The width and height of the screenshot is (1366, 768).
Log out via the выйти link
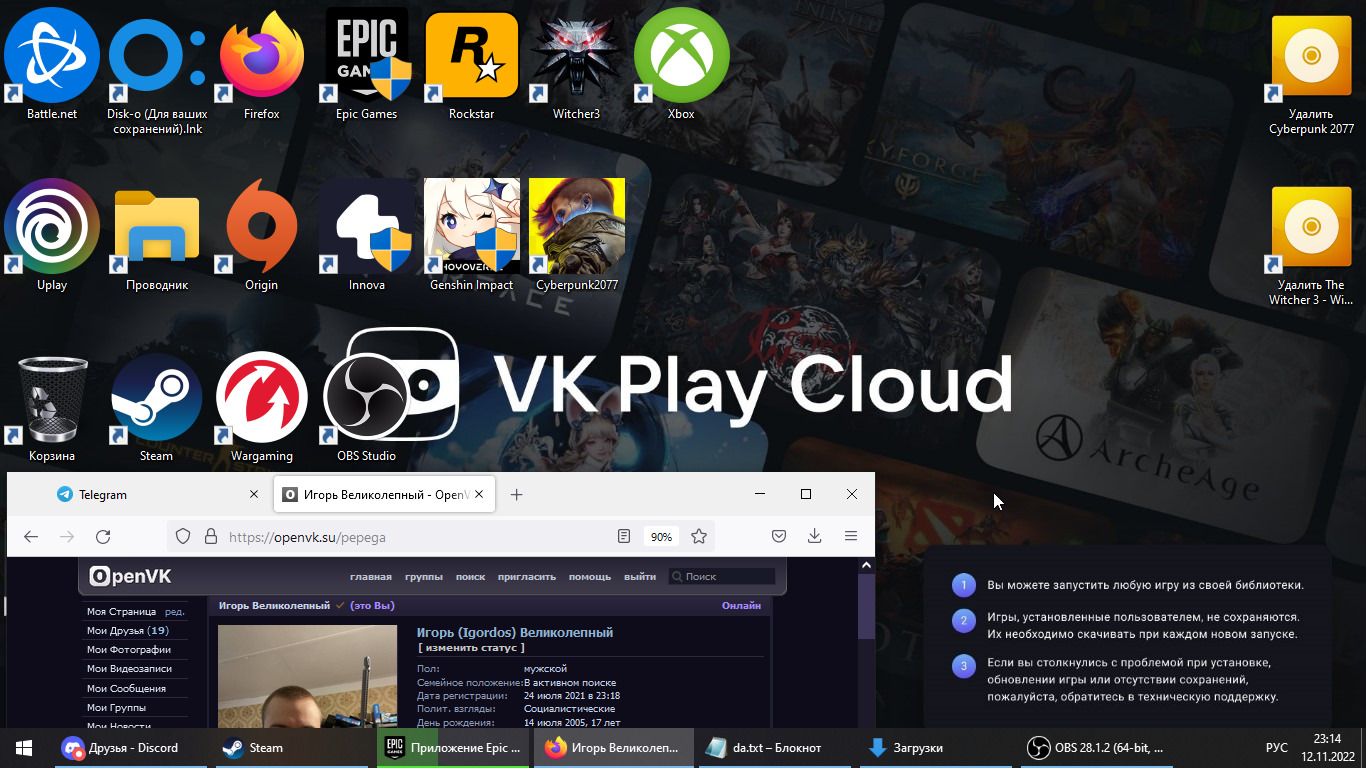click(x=640, y=577)
